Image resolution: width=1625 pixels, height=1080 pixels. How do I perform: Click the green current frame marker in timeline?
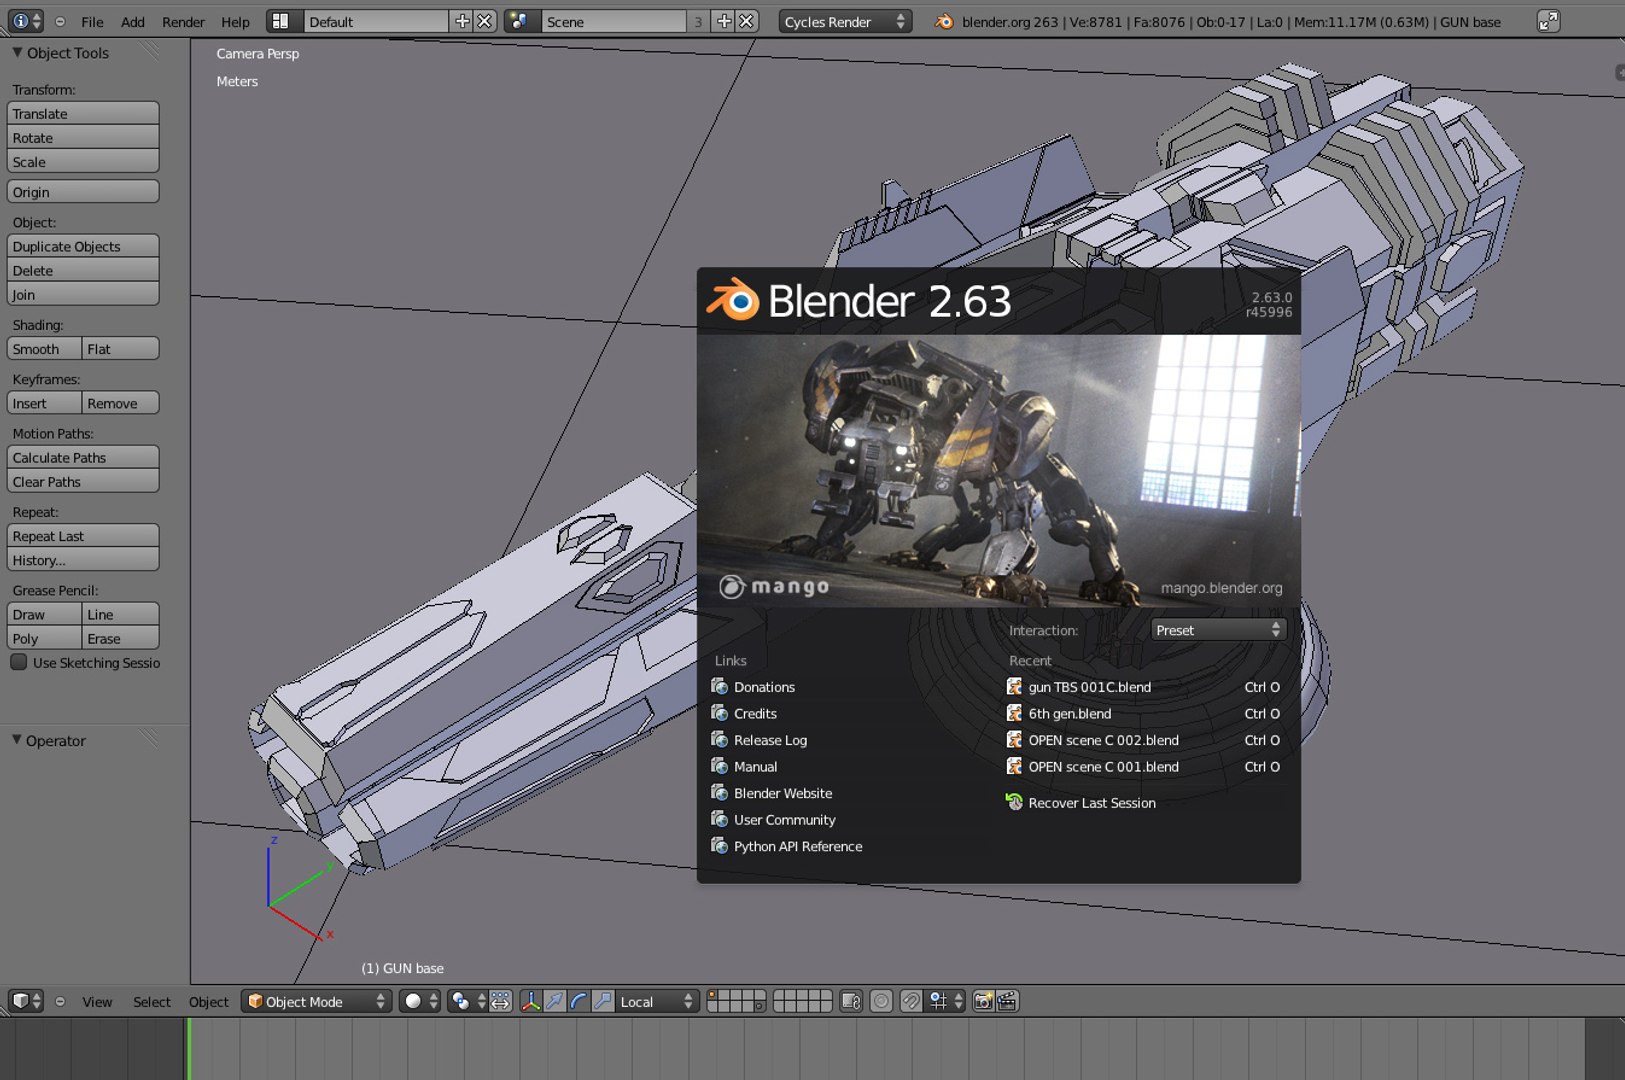click(x=188, y=1048)
